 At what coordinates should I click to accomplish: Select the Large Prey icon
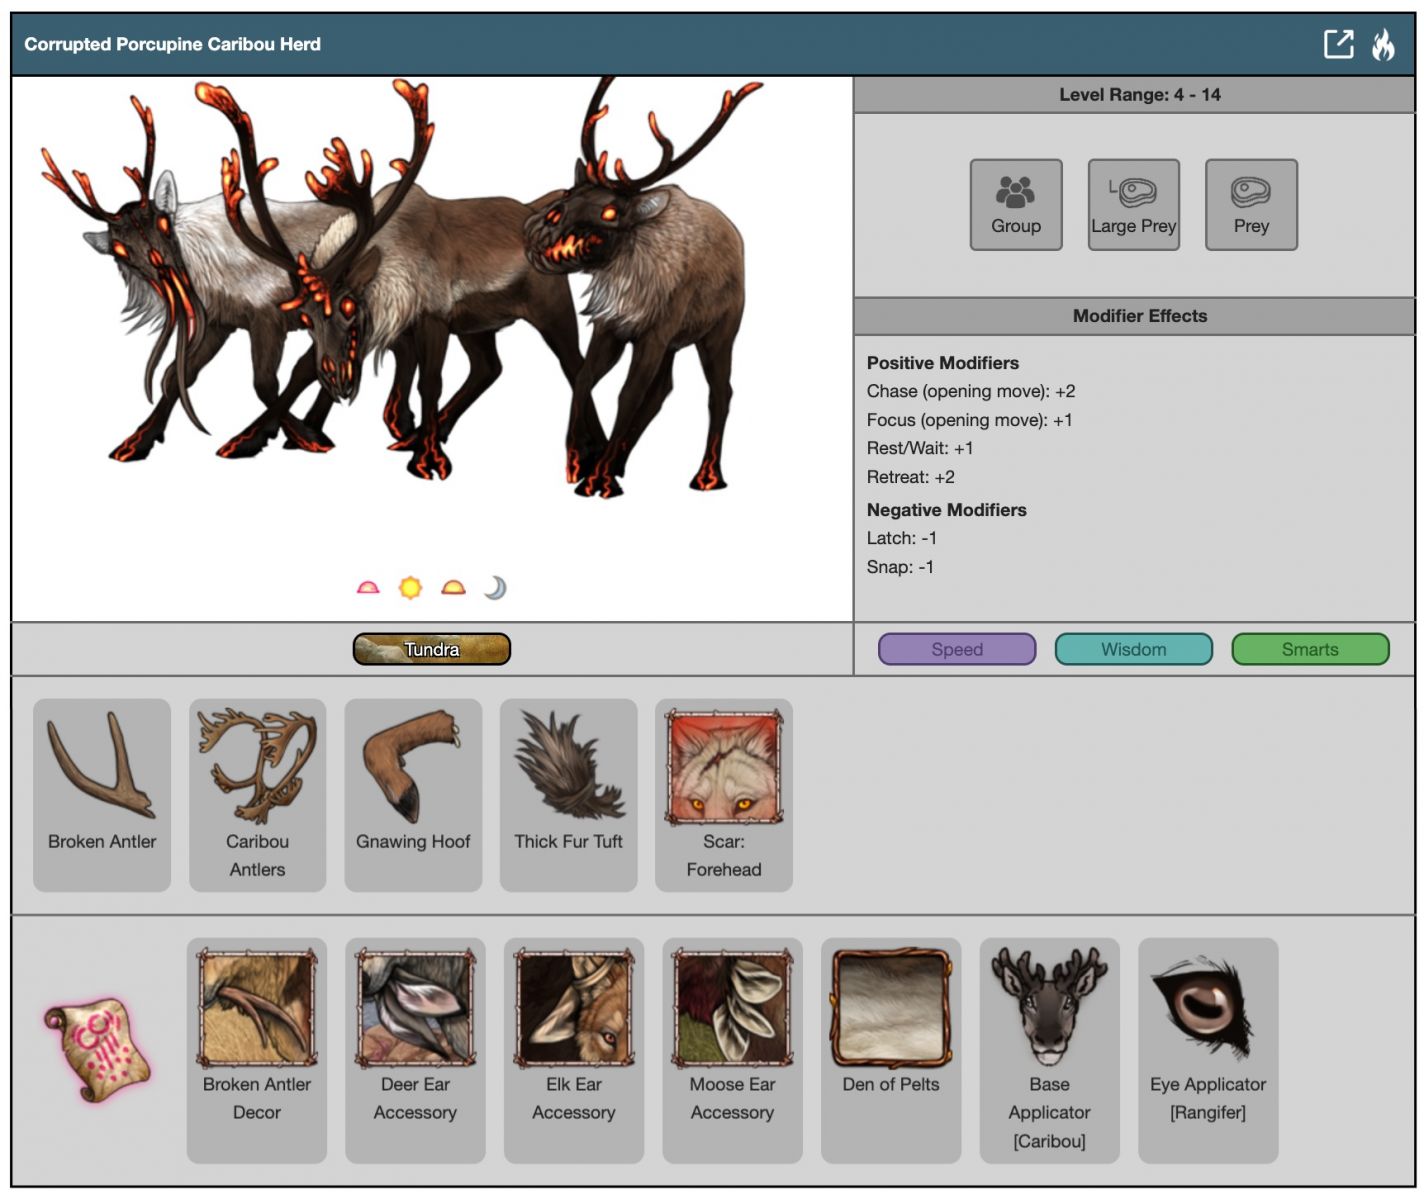pyautogui.click(x=1133, y=205)
